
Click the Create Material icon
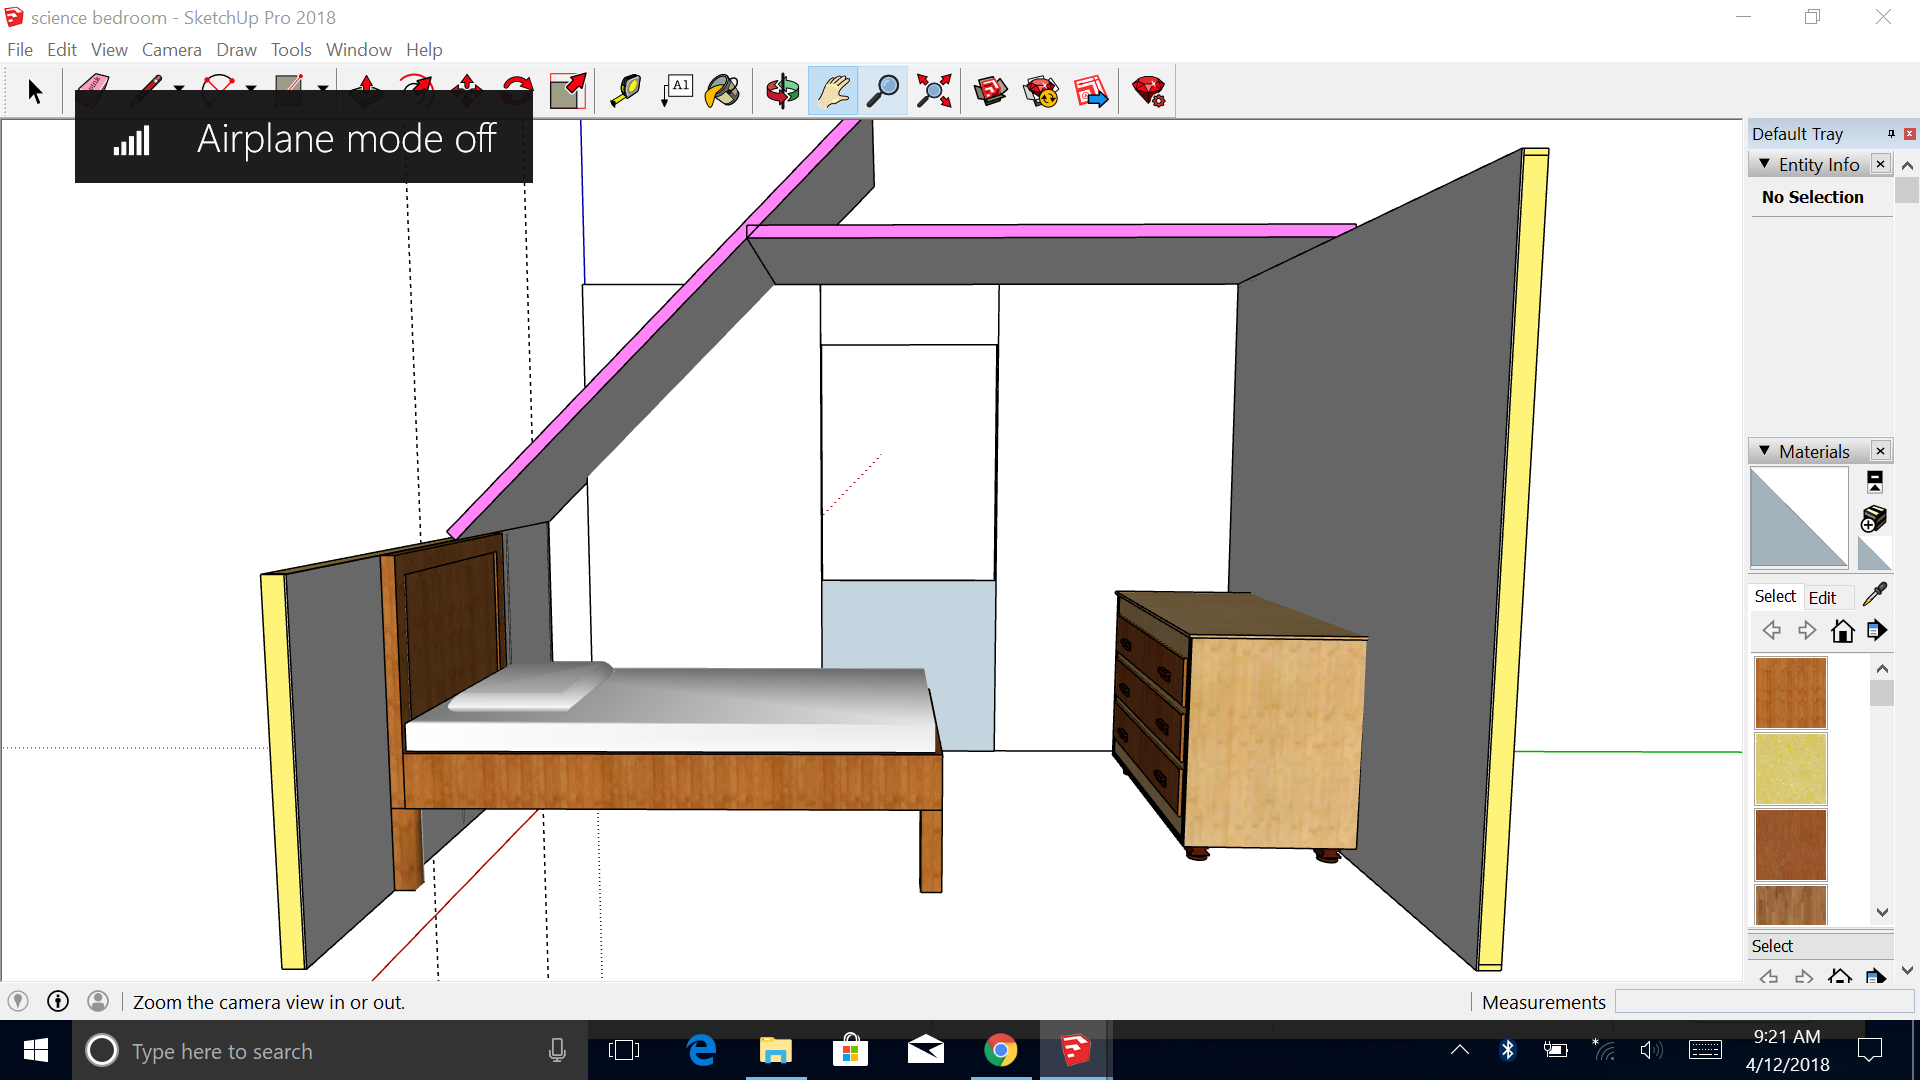(1874, 518)
